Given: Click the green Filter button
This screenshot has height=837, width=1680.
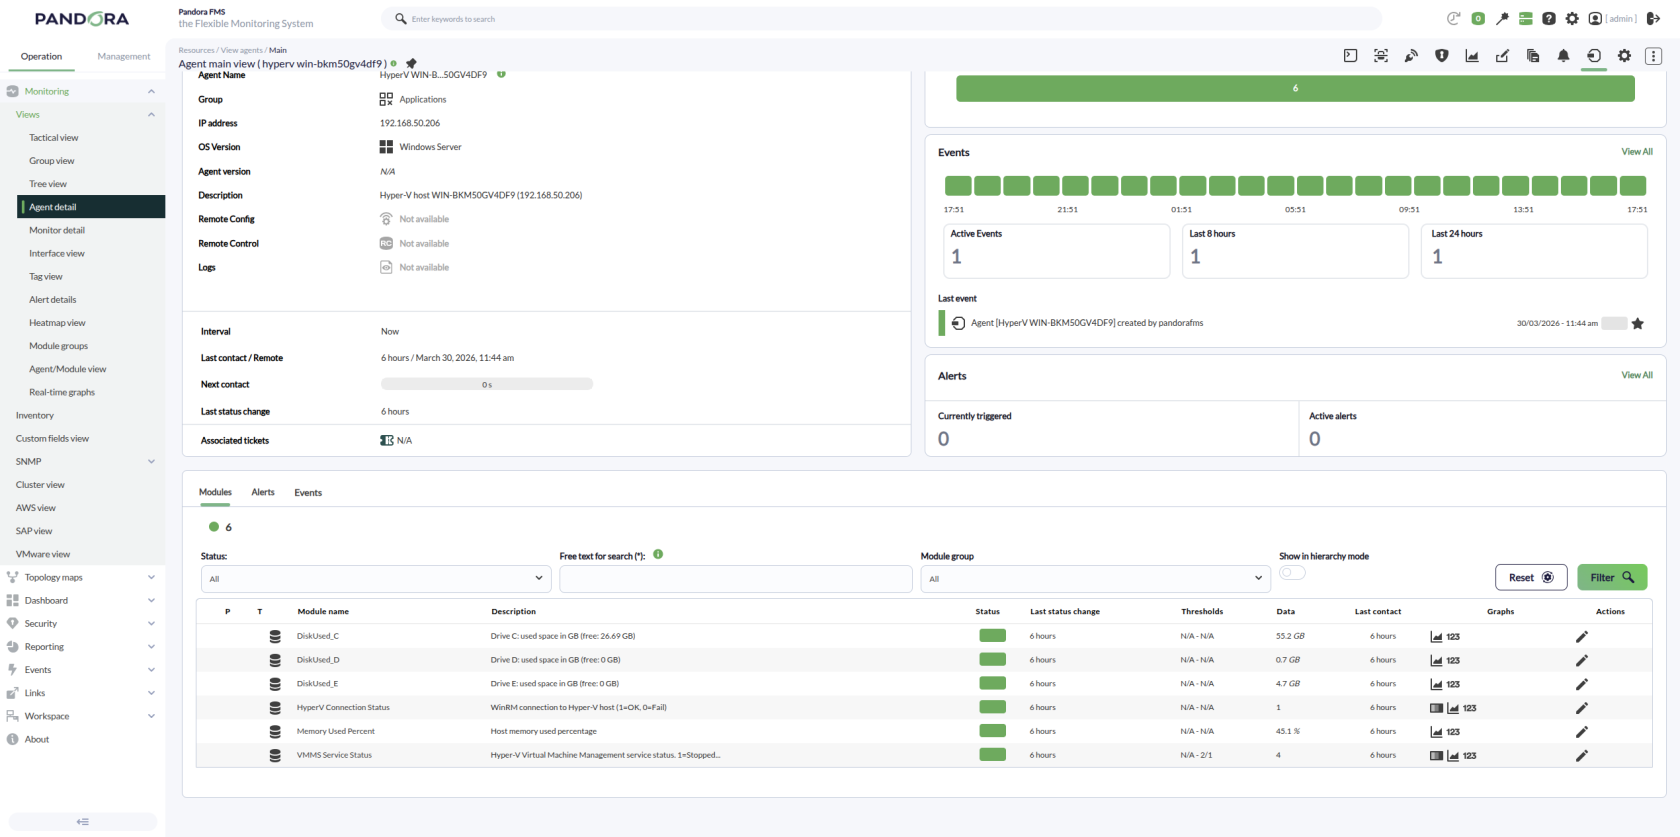Looking at the screenshot, I should click(x=1612, y=577).
